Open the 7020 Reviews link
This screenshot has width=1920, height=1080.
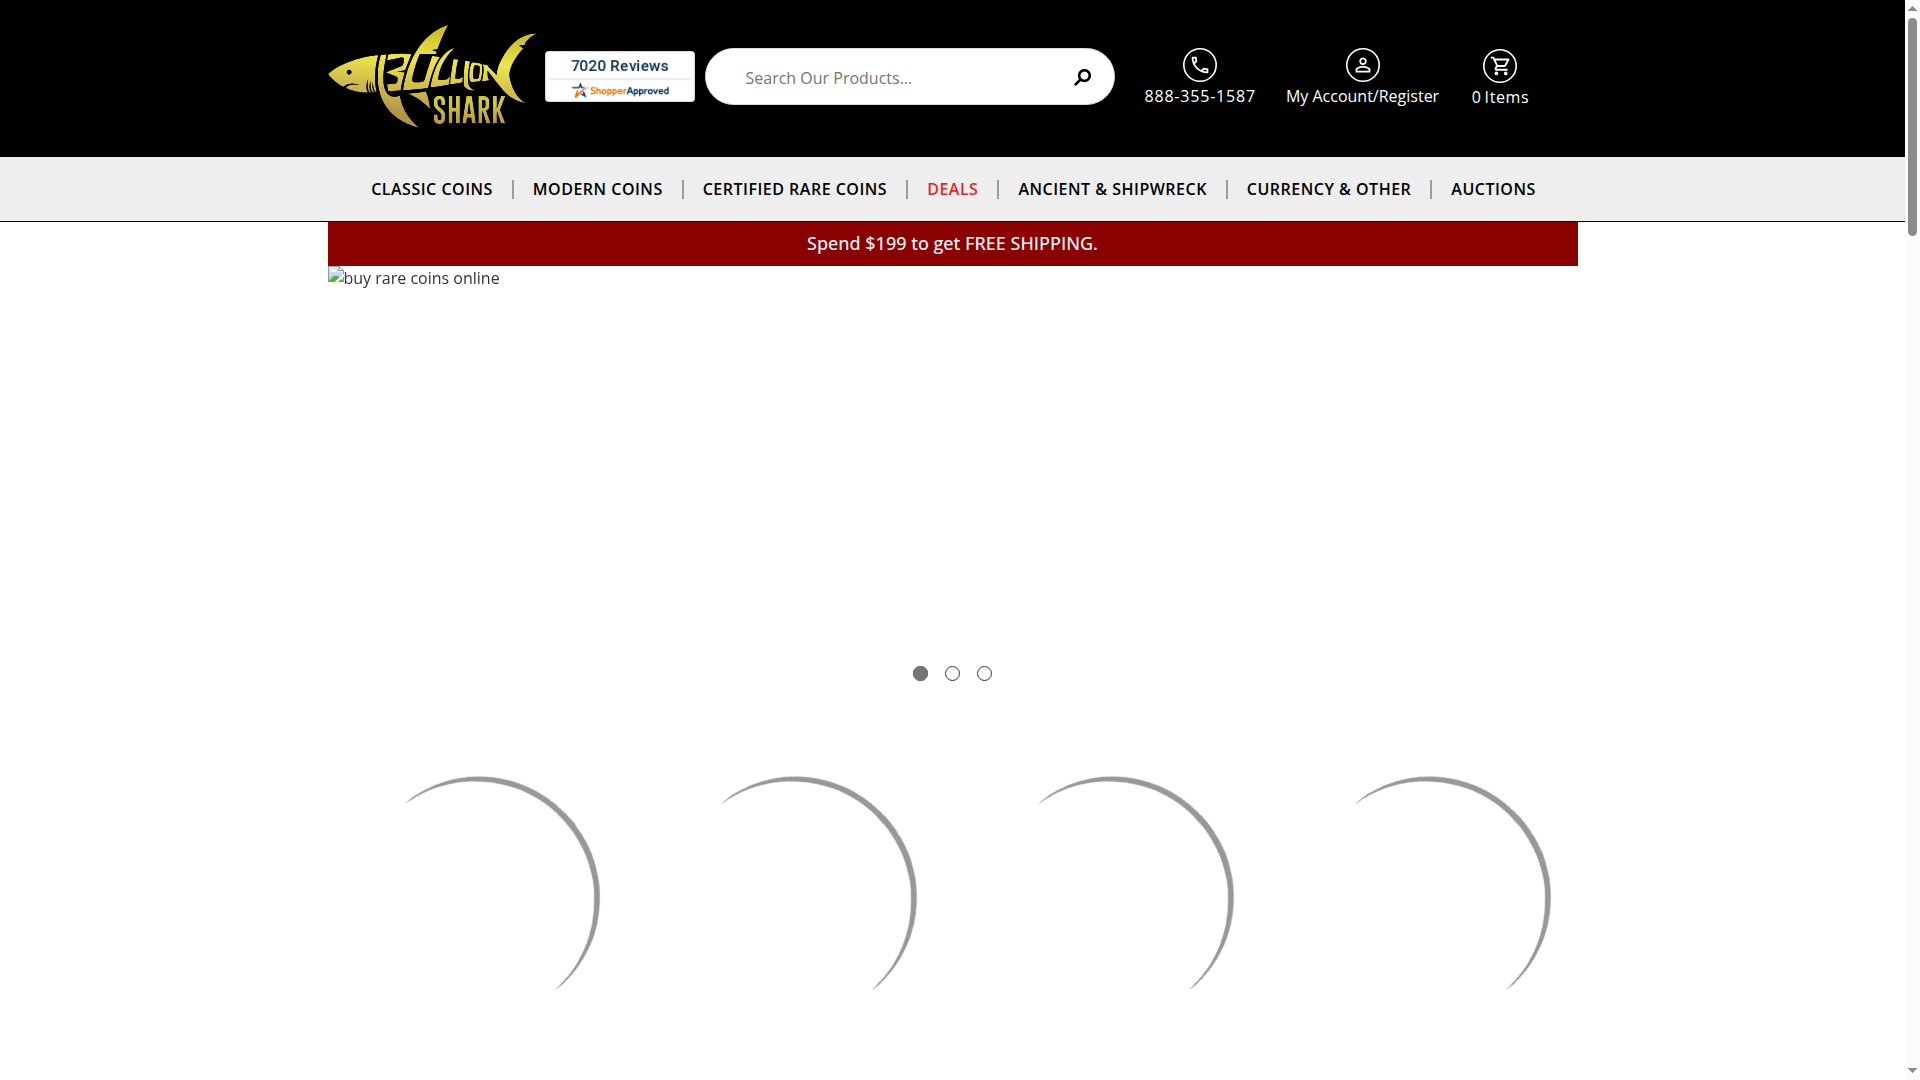pos(619,65)
